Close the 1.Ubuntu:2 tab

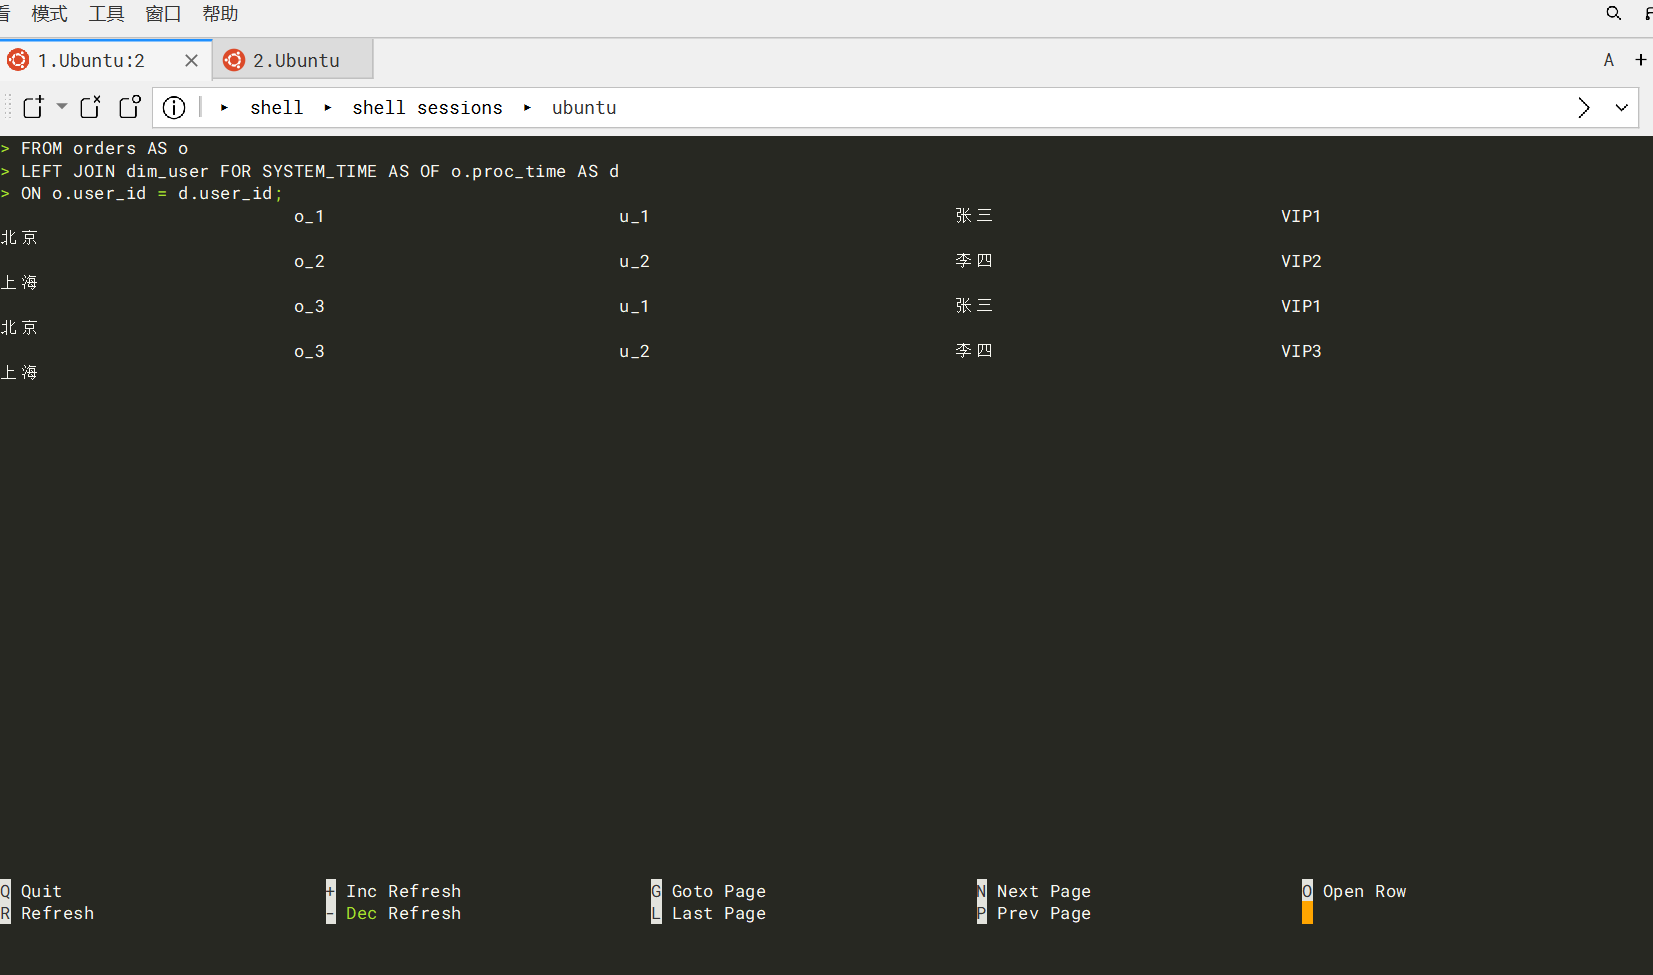(x=191, y=61)
